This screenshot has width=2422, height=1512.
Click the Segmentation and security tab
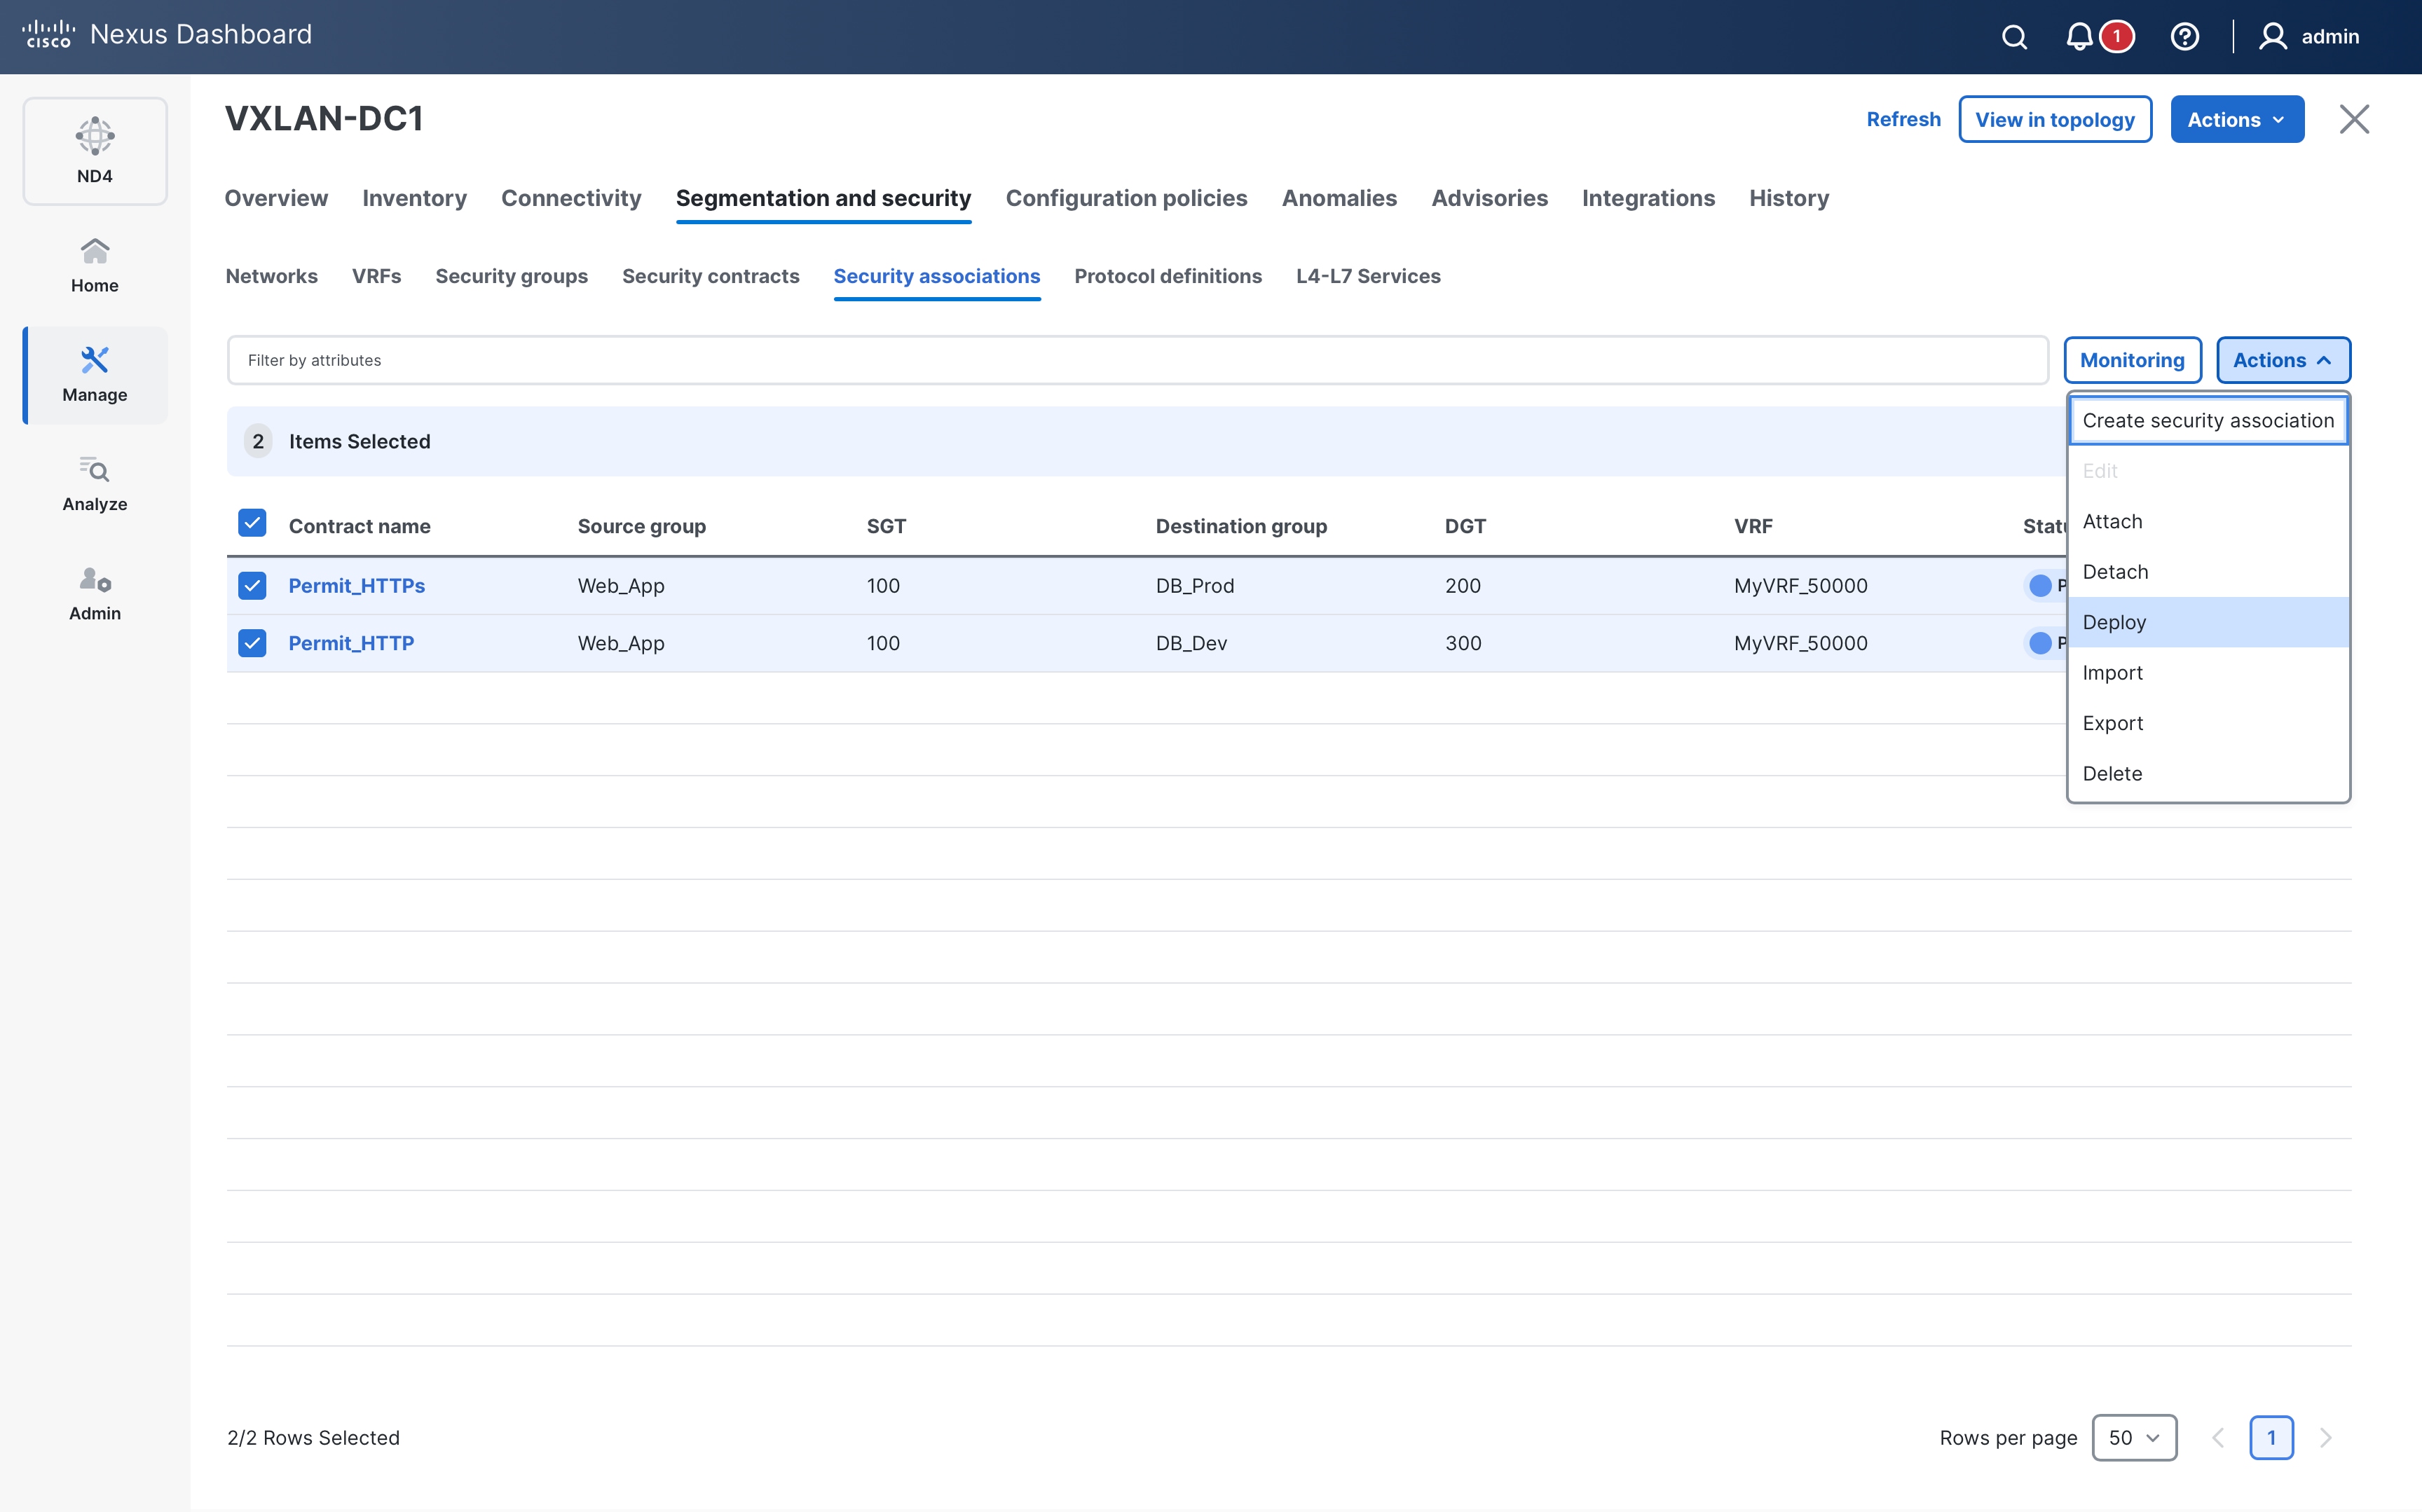823,198
